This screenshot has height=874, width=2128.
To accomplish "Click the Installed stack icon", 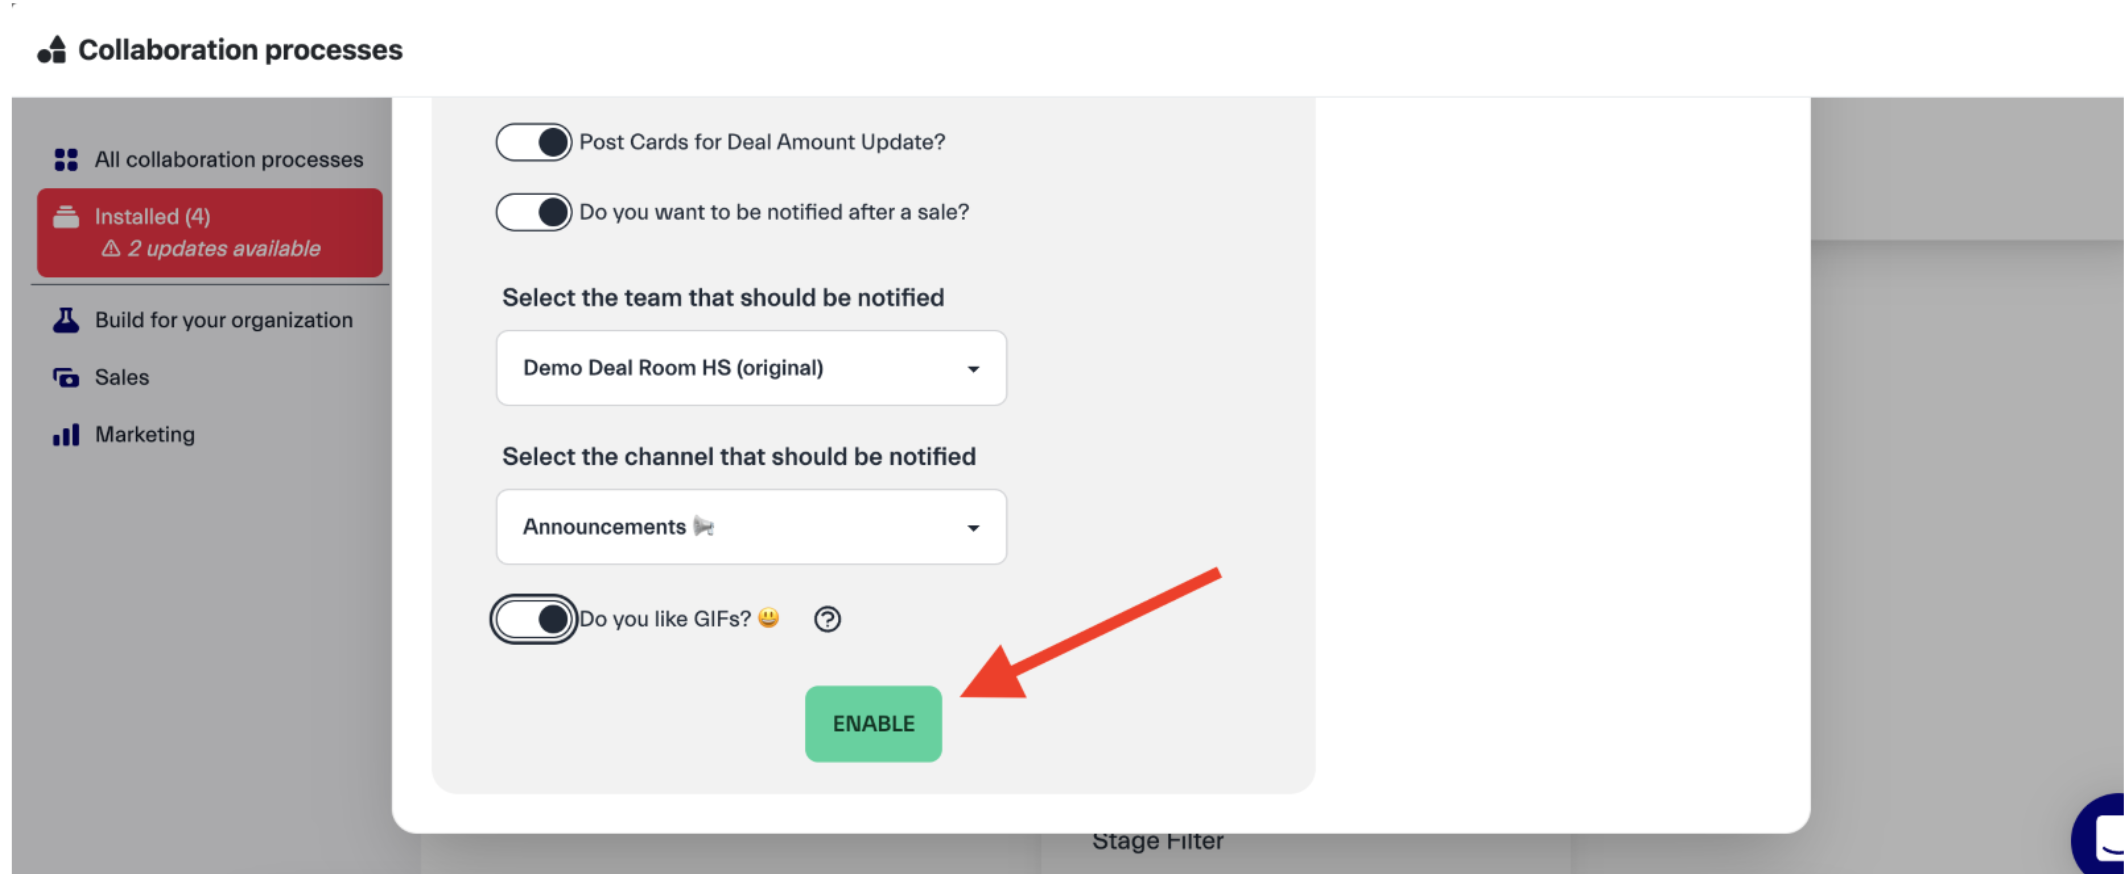I will tap(66, 217).
